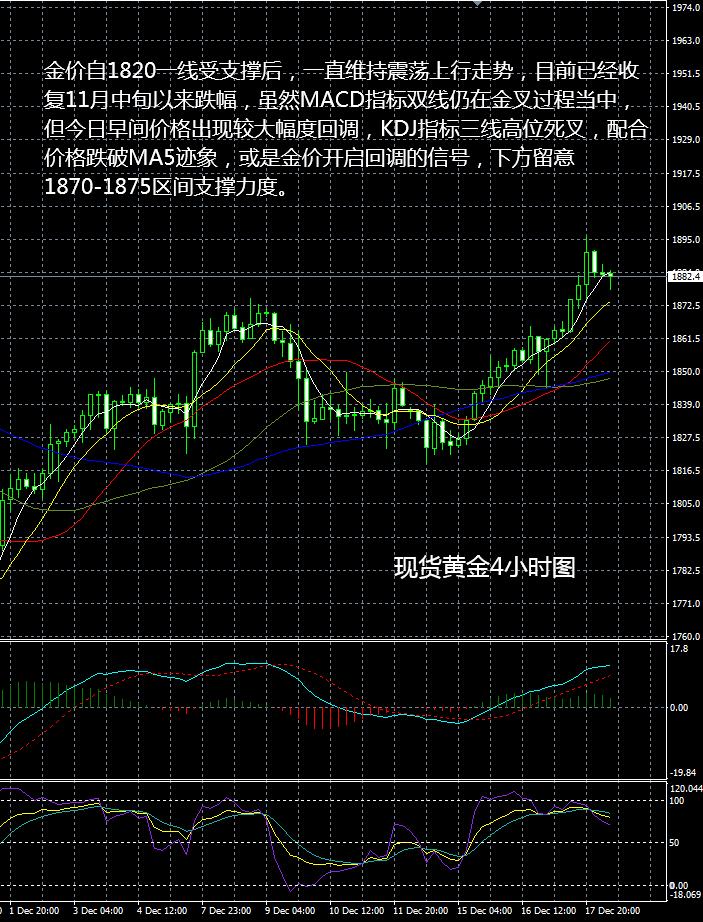This screenshot has width=703, height=922.
Task: Click price scale value 1805.0
Action: 686,504
